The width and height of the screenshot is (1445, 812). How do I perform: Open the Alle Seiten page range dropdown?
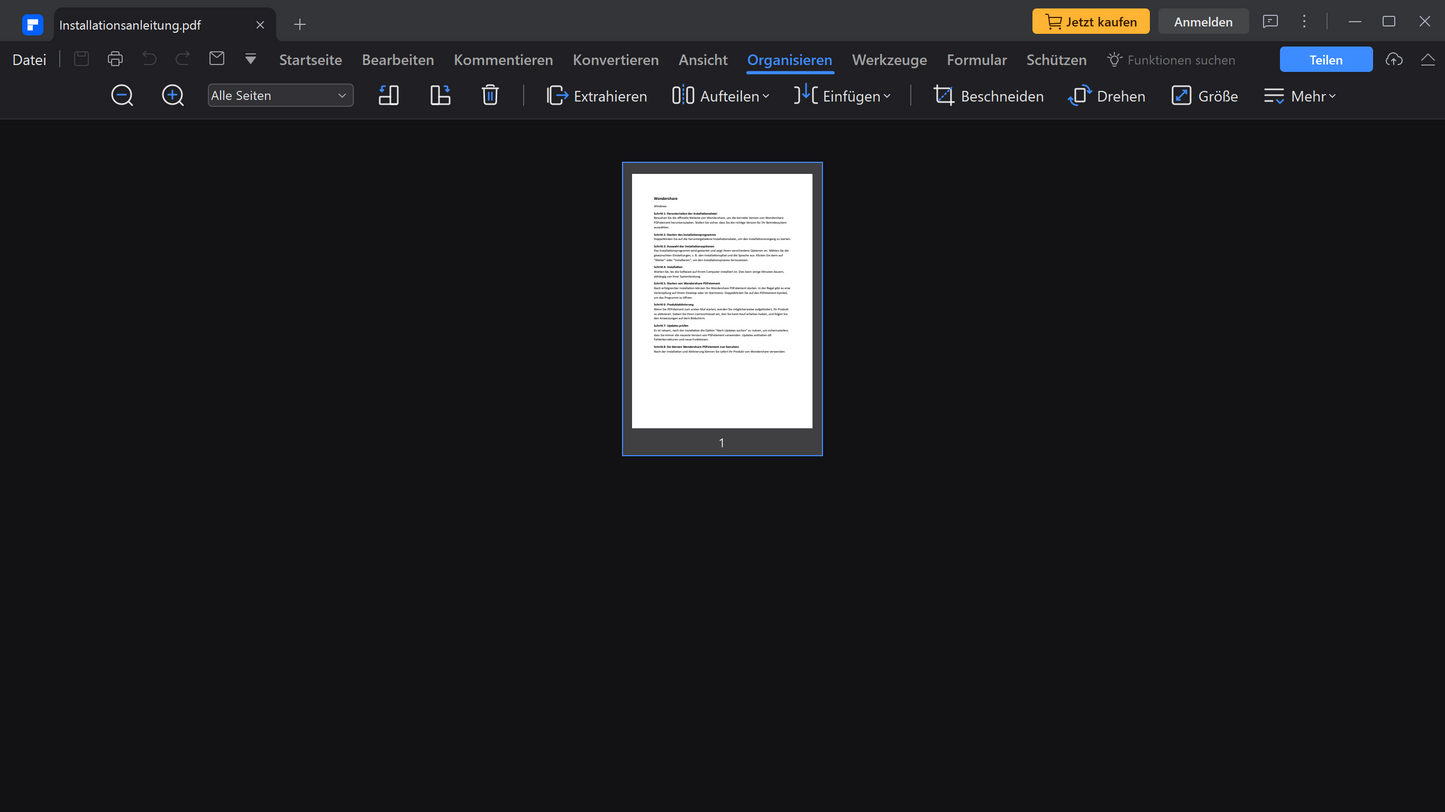click(280, 96)
